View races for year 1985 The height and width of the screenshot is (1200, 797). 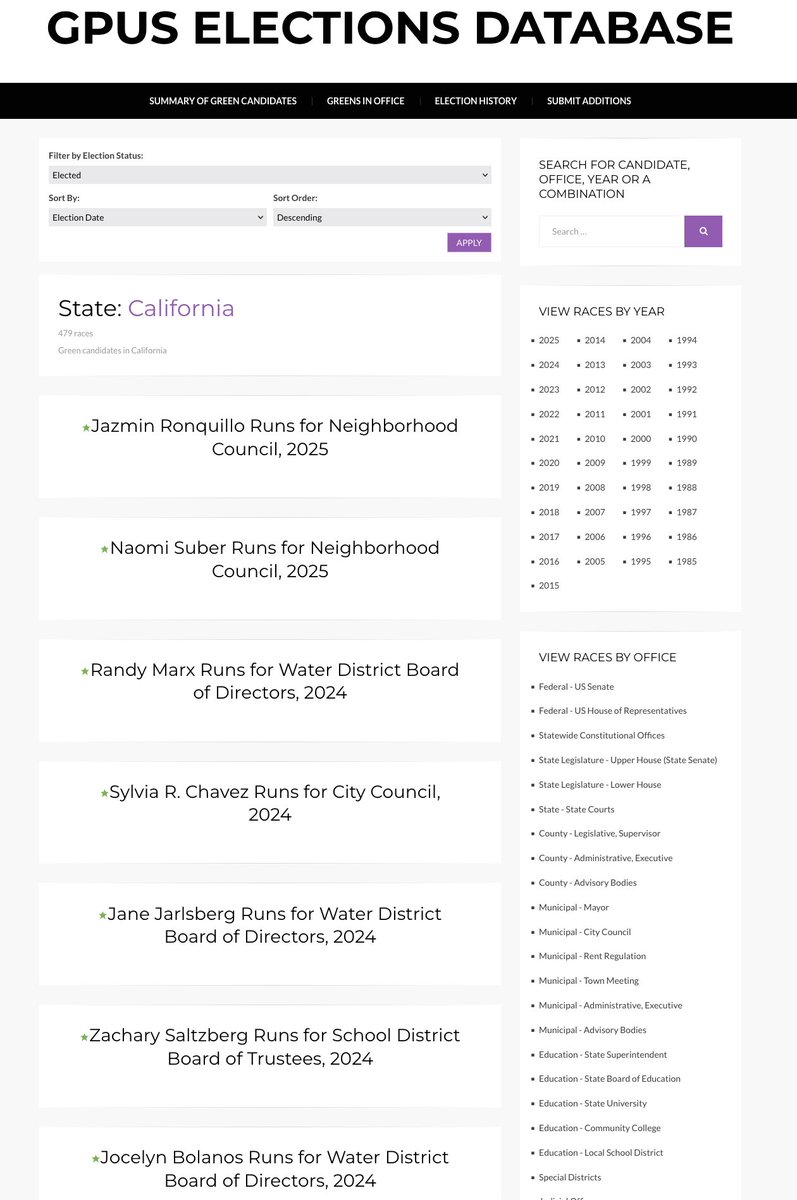[x=686, y=561]
